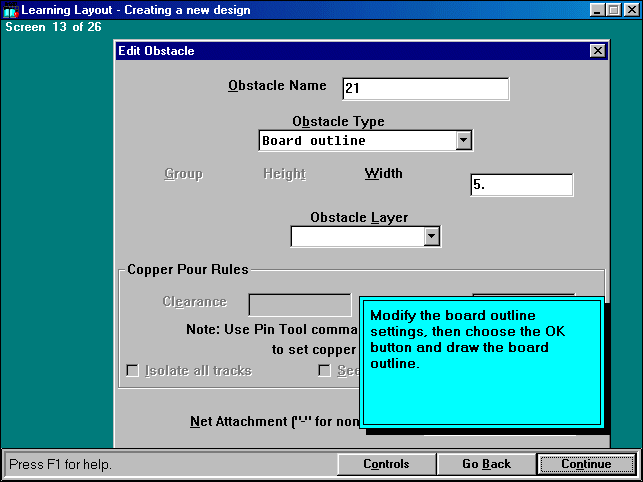Click the Obstacle Name field containing 21
Screen dimensions: 643x482
click(x=425, y=89)
